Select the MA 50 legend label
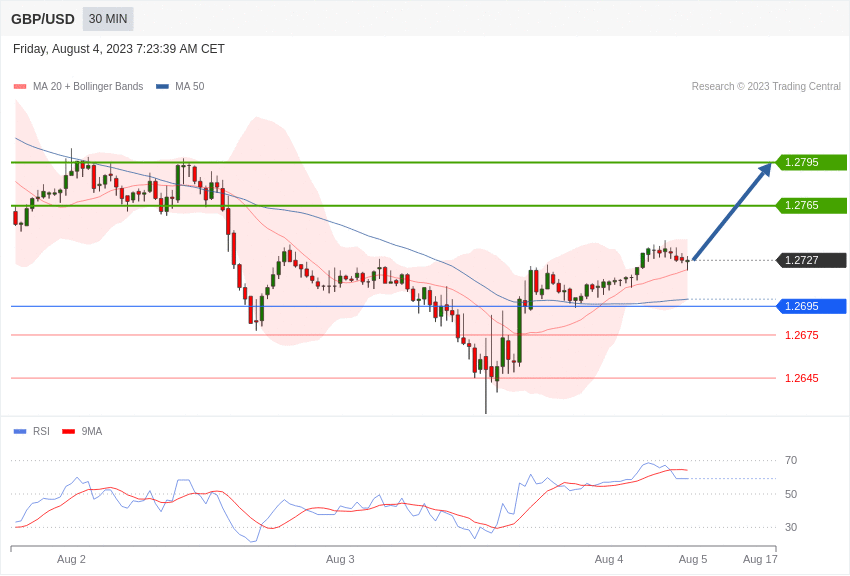 190,86
